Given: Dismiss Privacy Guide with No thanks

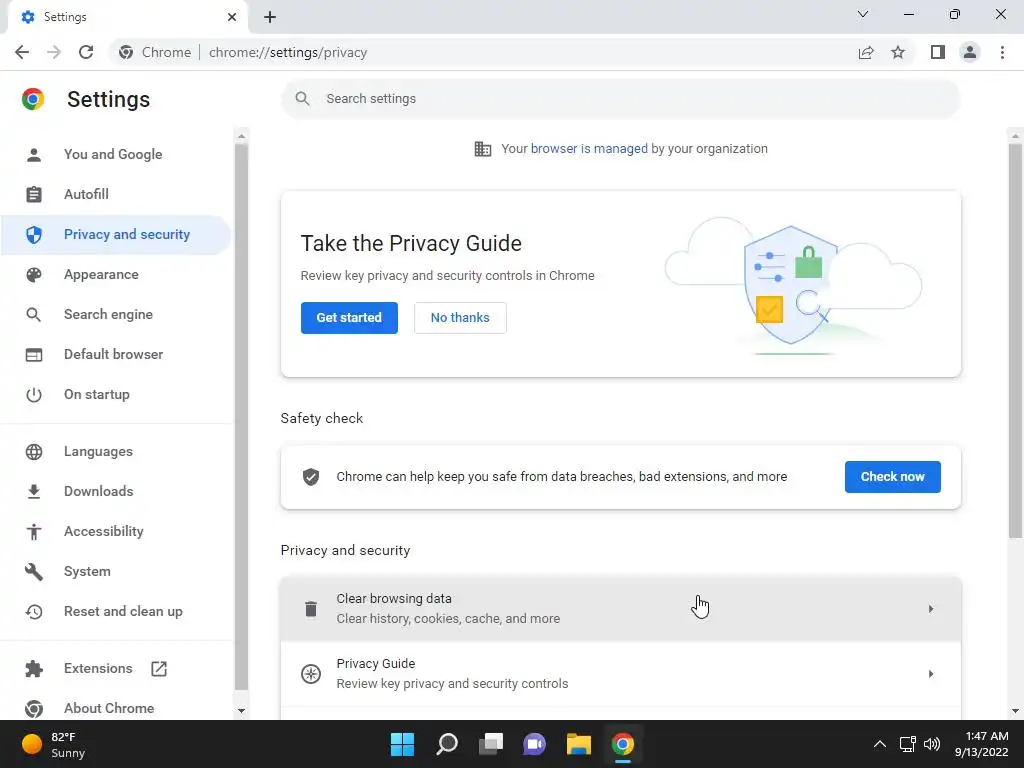Looking at the screenshot, I should tap(460, 317).
